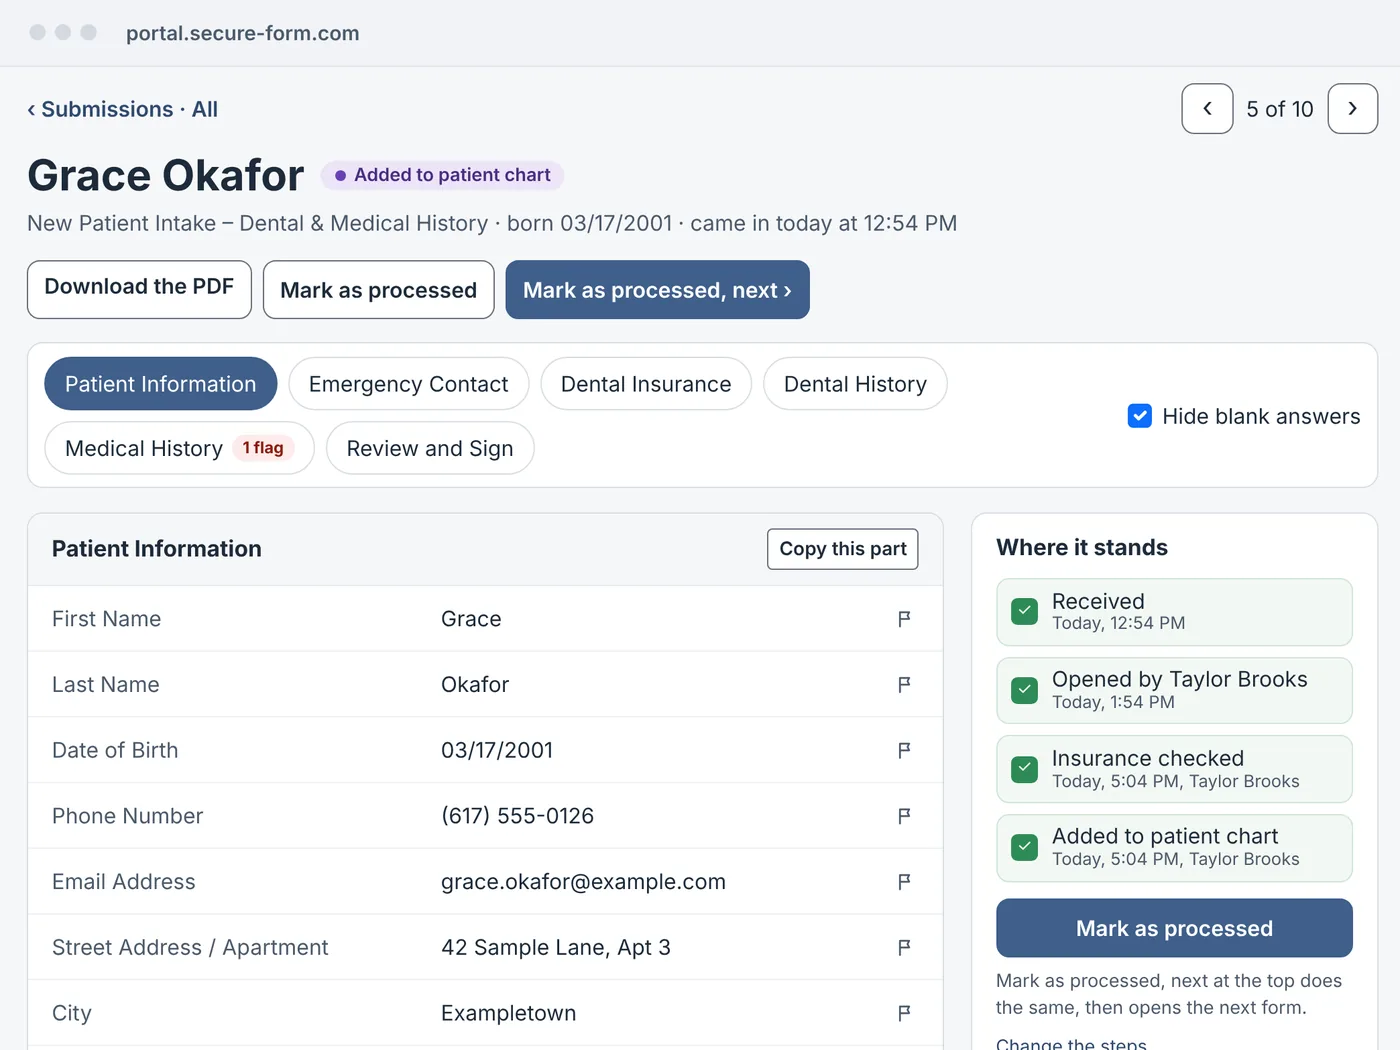This screenshot has height=1050, width=1400.
Task: Click top Mark as processed outline button
Action: tap(379, 290)
